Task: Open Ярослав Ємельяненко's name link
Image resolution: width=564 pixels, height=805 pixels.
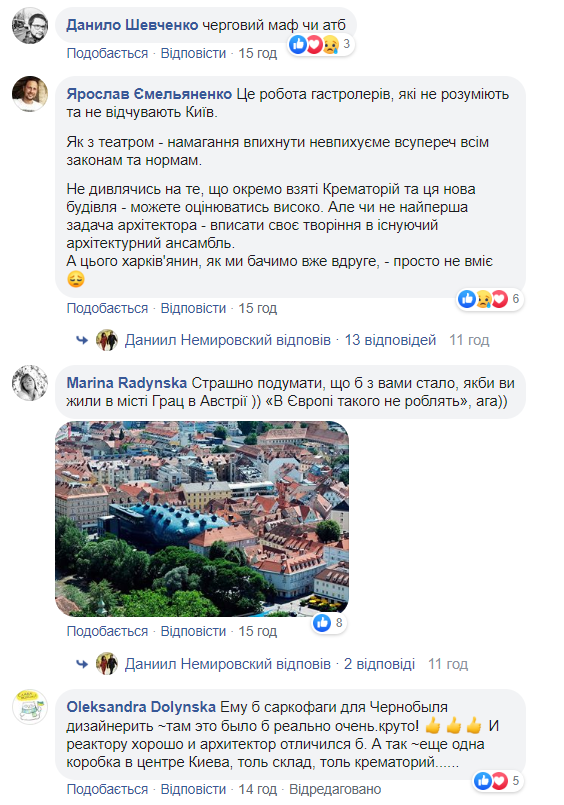Action: click(x=149, y=94)
